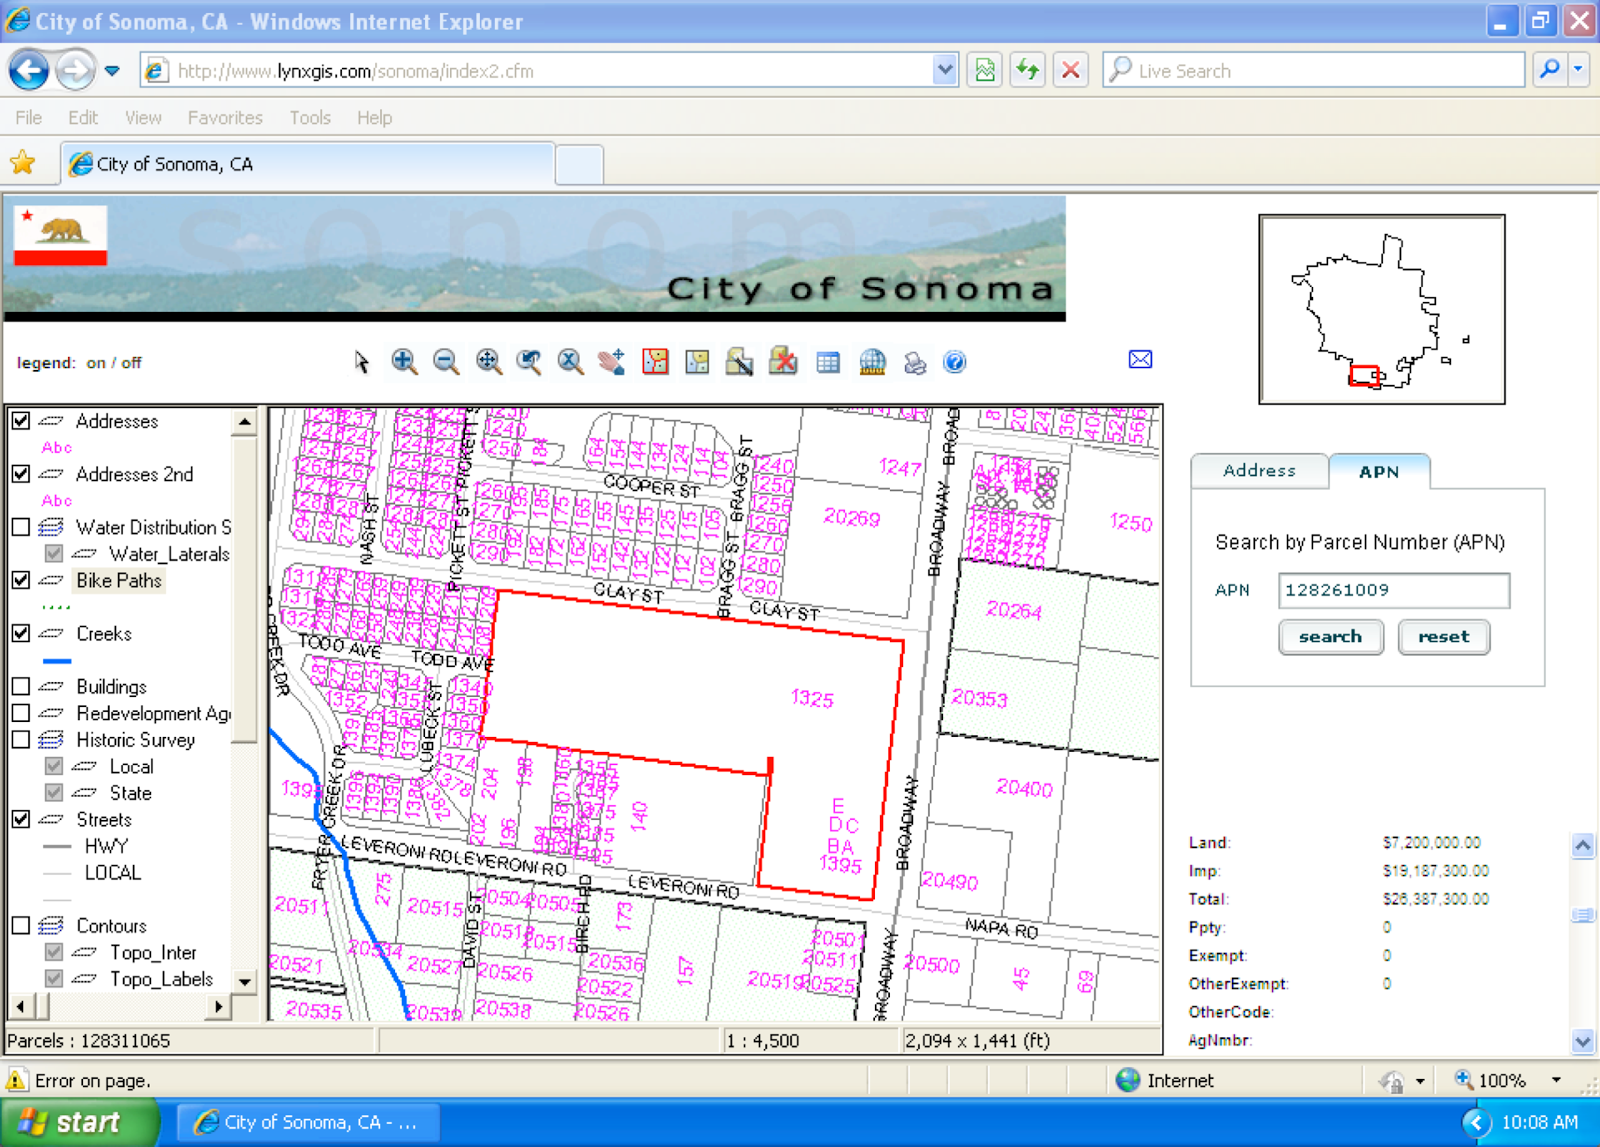The image size is (1600, 1147).
Task: Click the blue parcel map tool
Action: tap(697, 362)
